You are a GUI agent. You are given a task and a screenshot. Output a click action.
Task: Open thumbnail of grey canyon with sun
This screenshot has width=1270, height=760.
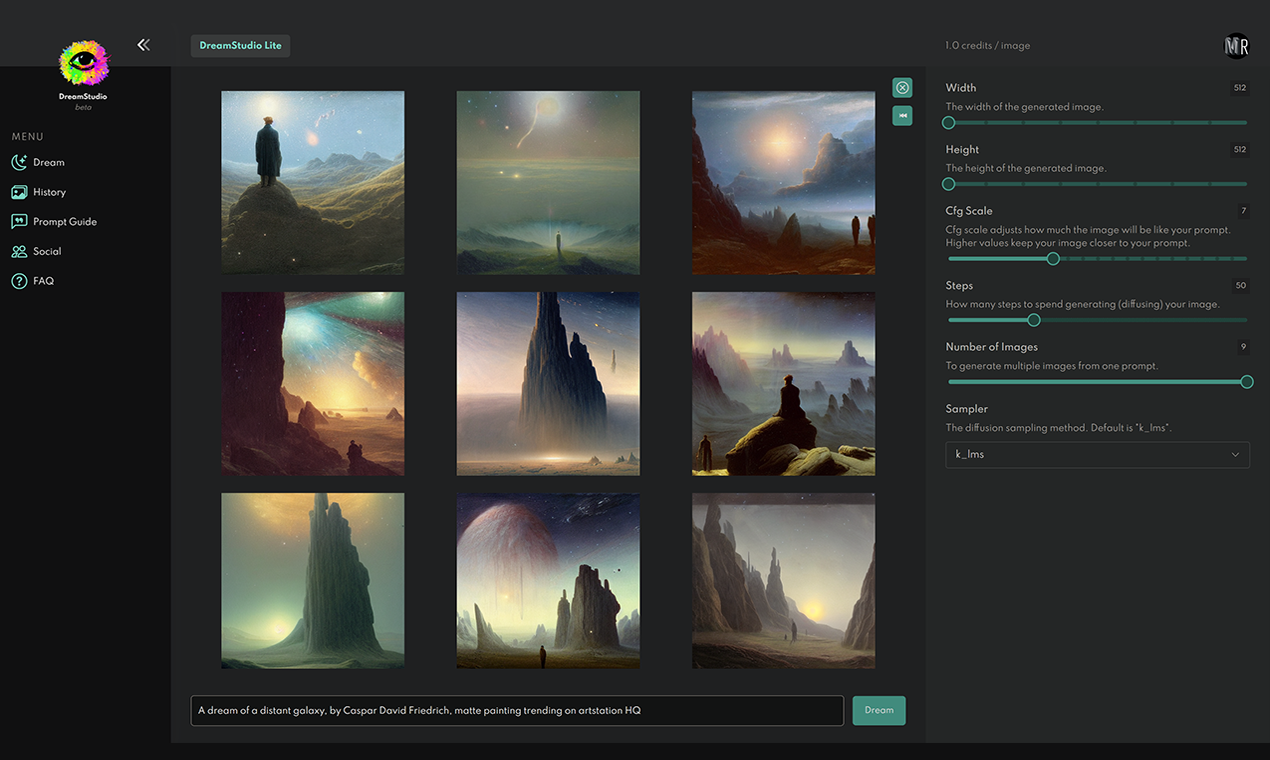[x=784, y=581]
